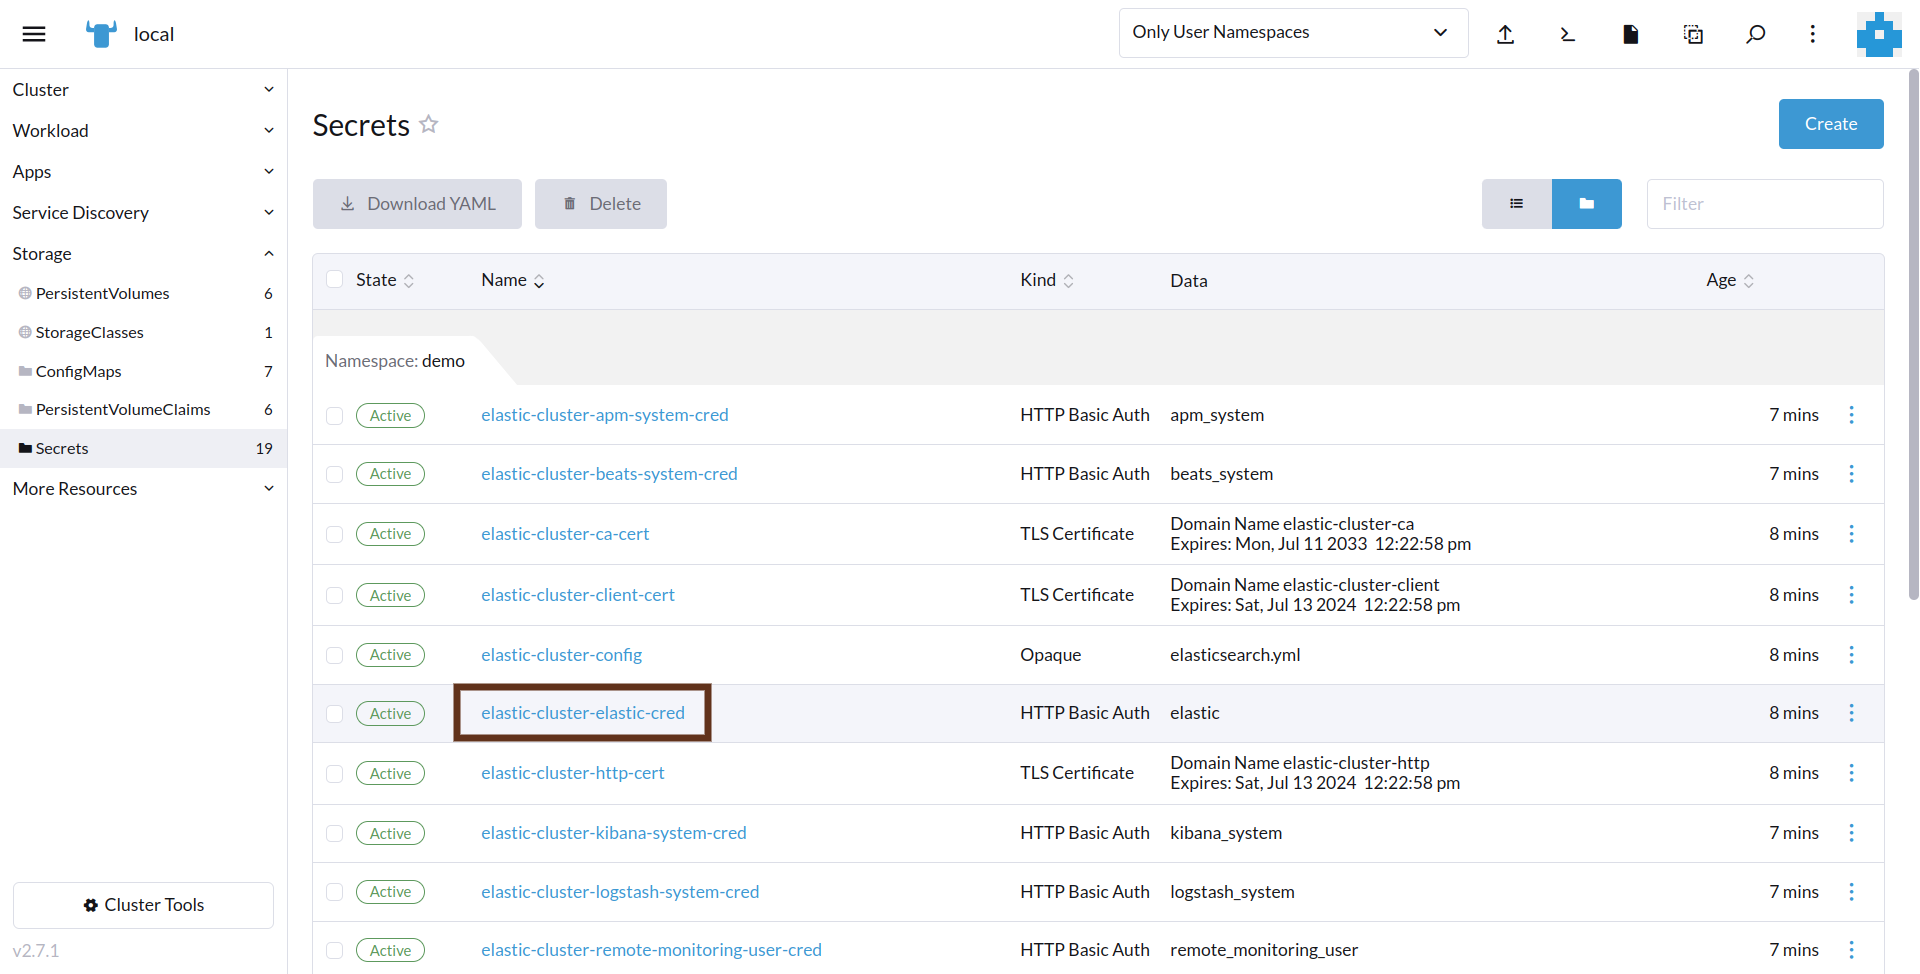Click into the Filter text field
The image size is (1920, 974).
tap(1764, 204)
